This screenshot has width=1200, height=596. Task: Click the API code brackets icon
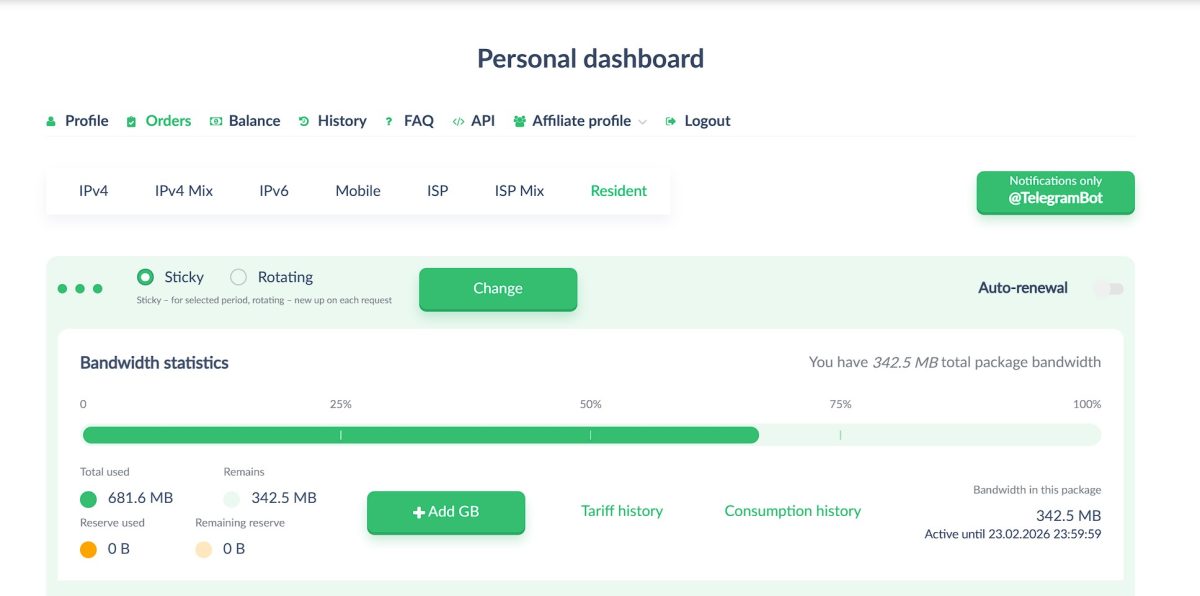point(458,121)
